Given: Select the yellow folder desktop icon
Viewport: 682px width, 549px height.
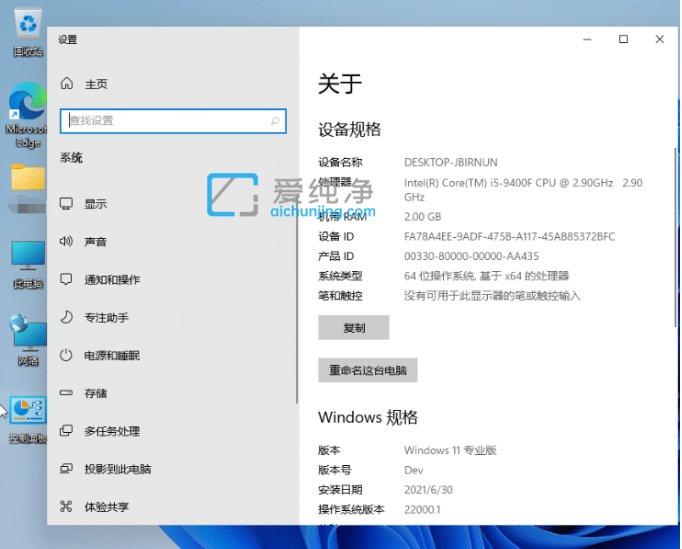Looking at the screenshot, I should tap(28, 177).
